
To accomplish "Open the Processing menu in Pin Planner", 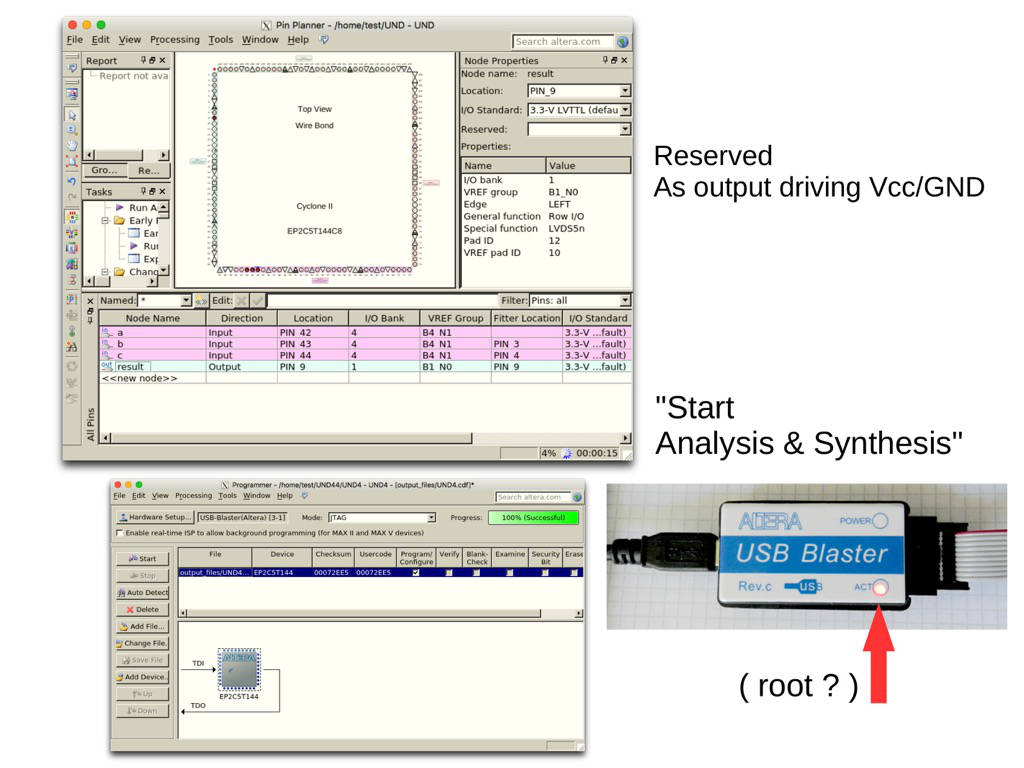I will tap(175, 40).
